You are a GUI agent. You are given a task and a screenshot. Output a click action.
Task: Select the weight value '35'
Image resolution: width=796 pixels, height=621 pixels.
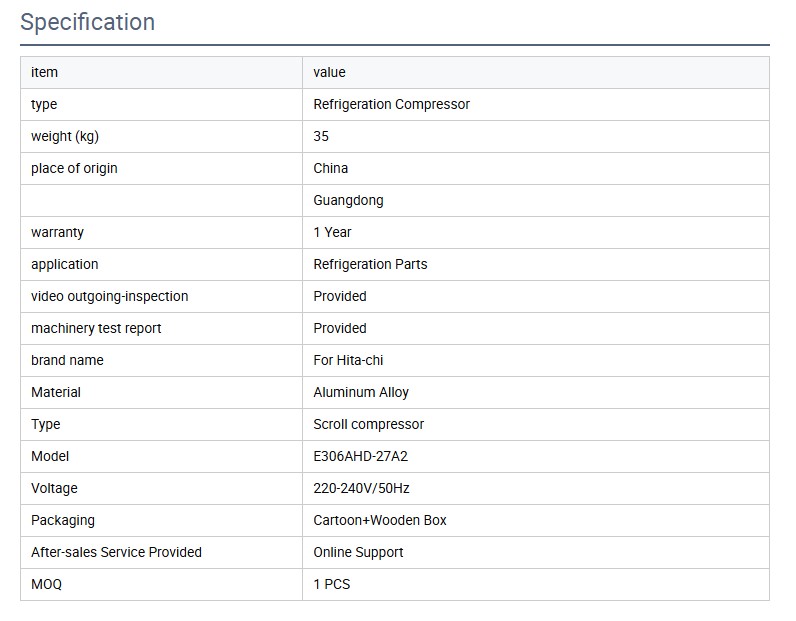click(x=321, y=136)
